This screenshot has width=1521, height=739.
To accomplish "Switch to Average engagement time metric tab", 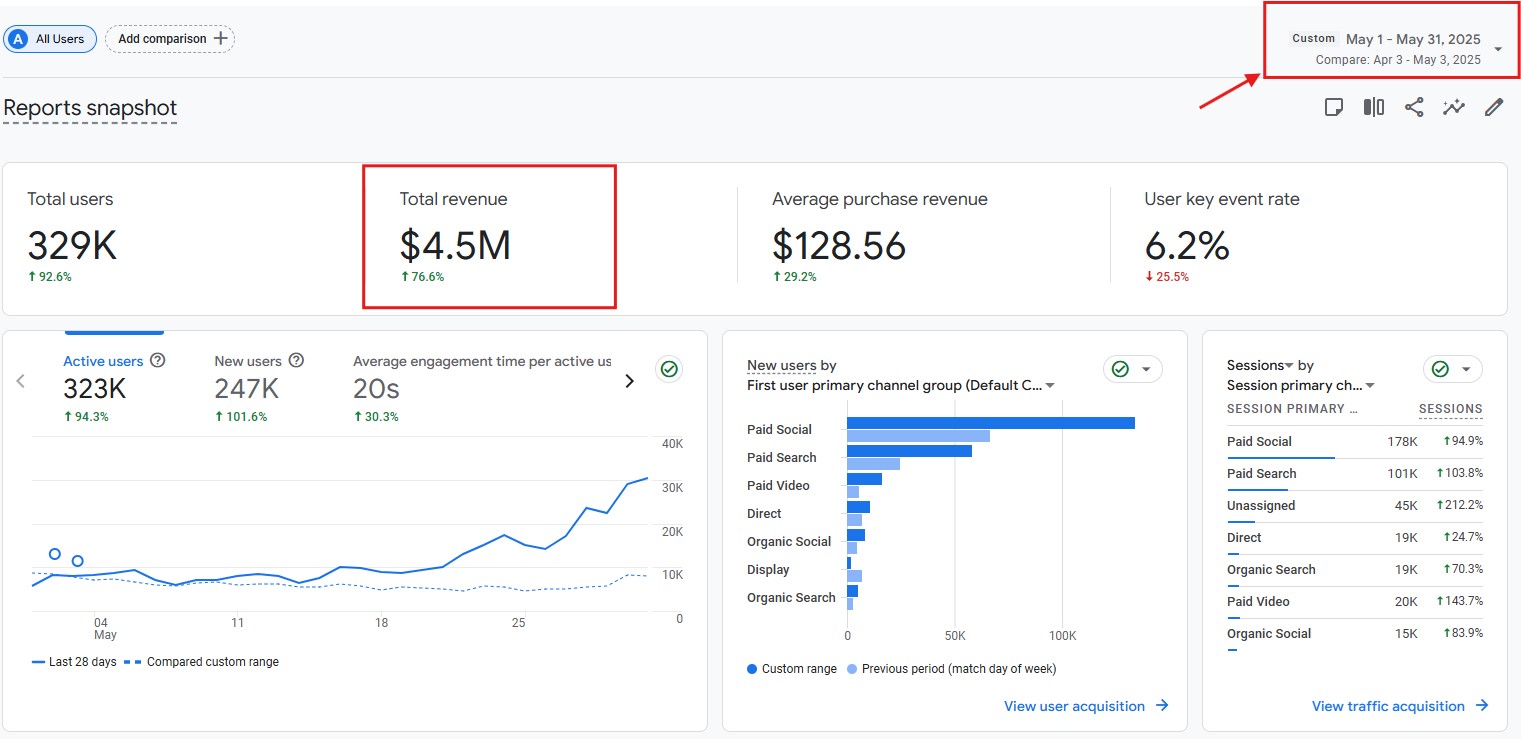I will pyautogui.click(x=482, y=387).
